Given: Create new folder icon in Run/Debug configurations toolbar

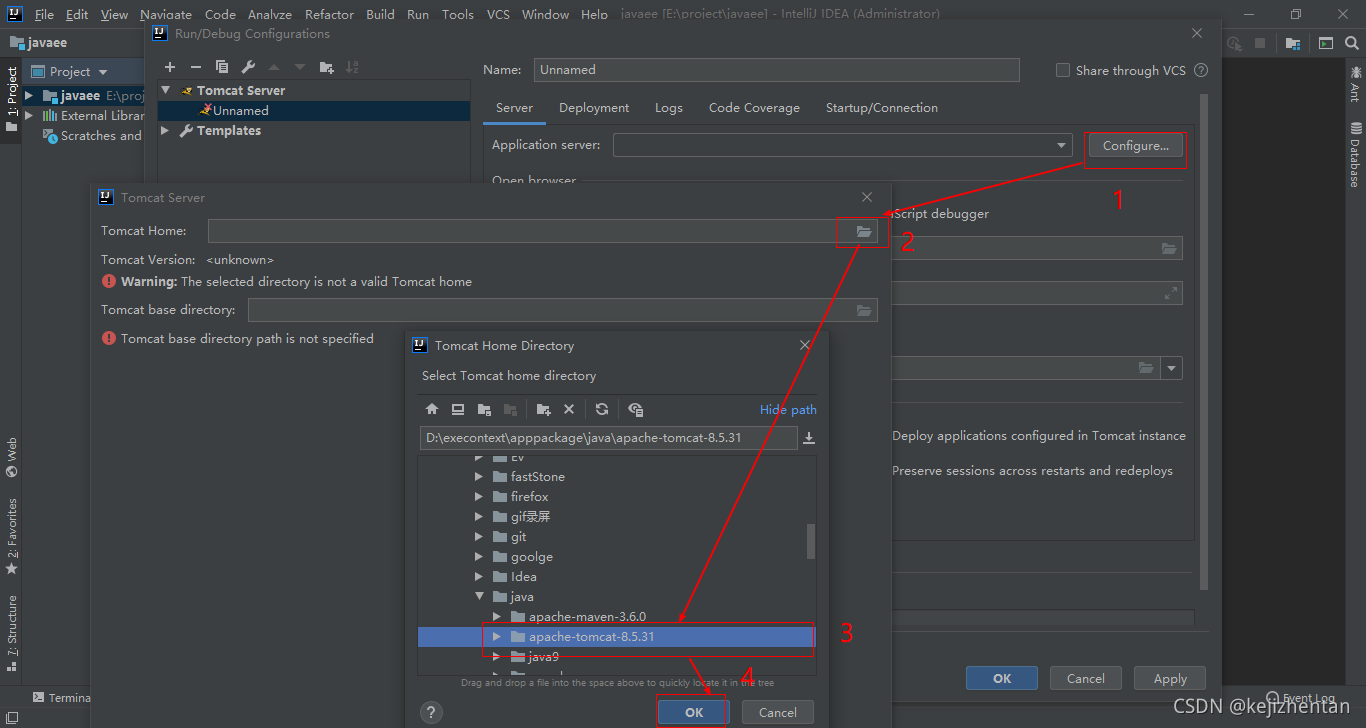Looking at the screenshot, I should point(326,67).
